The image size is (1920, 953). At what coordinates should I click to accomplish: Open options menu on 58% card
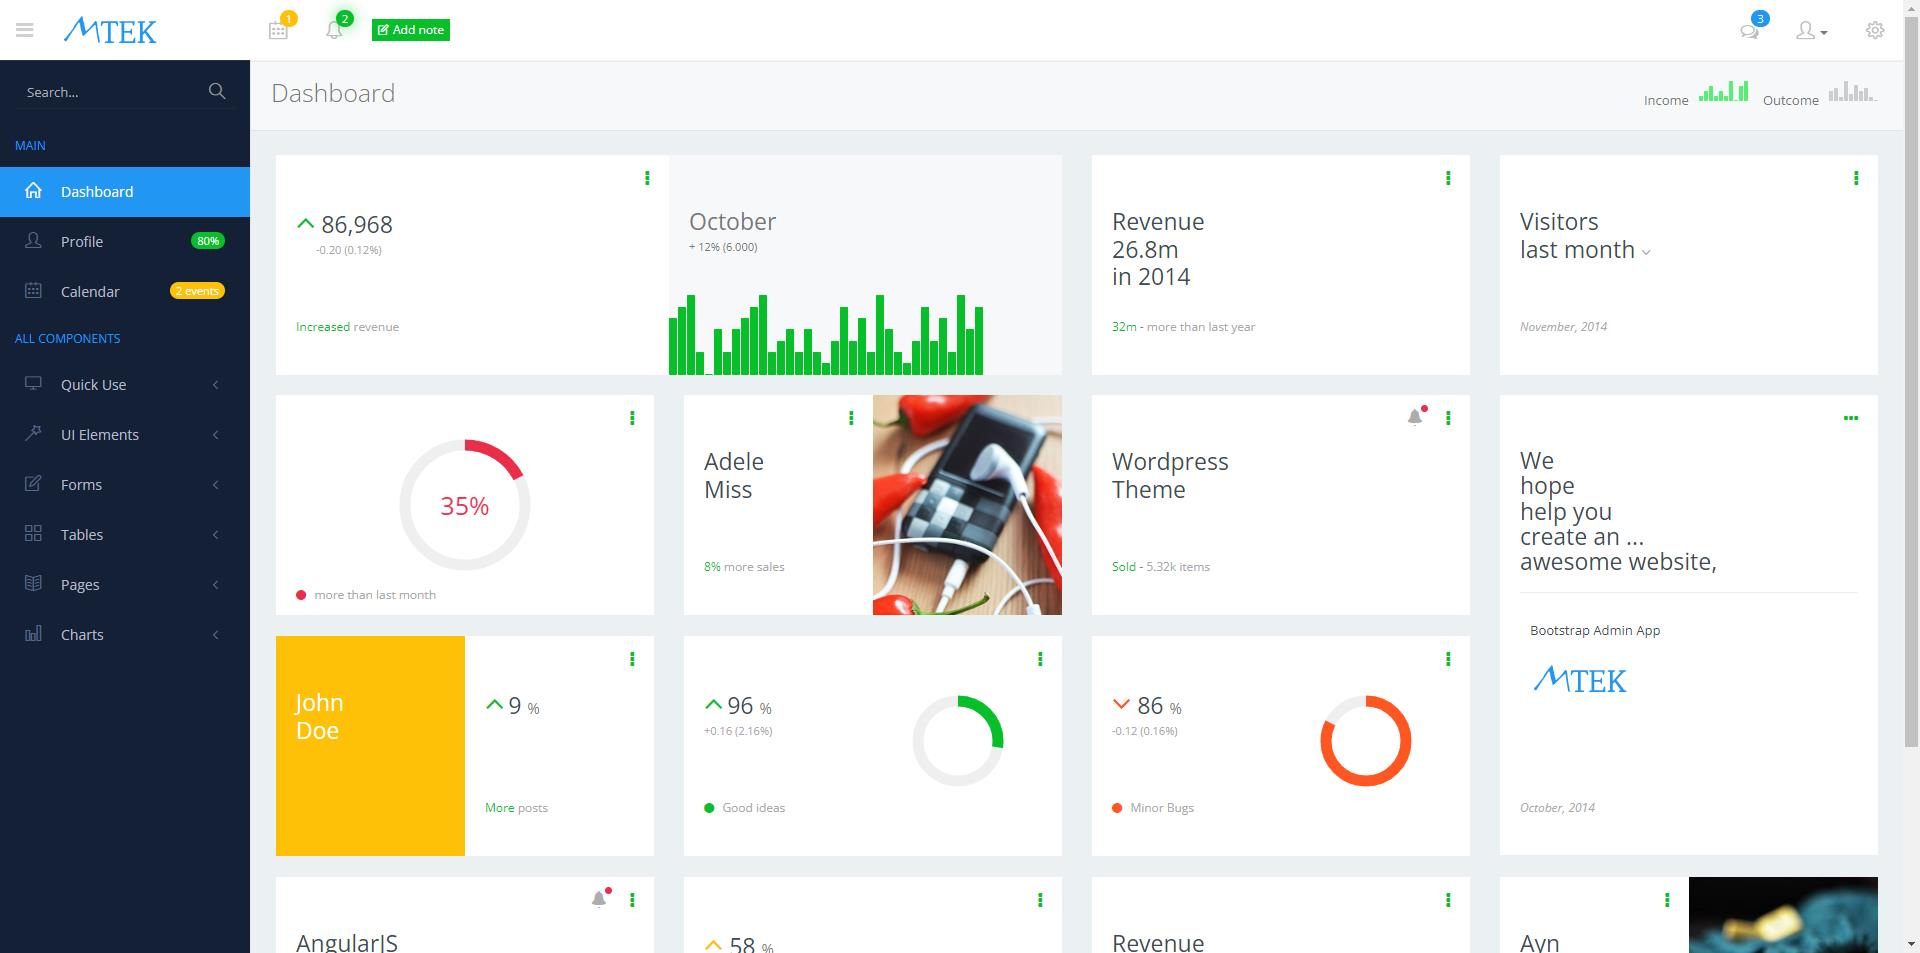pos(1040,900)
